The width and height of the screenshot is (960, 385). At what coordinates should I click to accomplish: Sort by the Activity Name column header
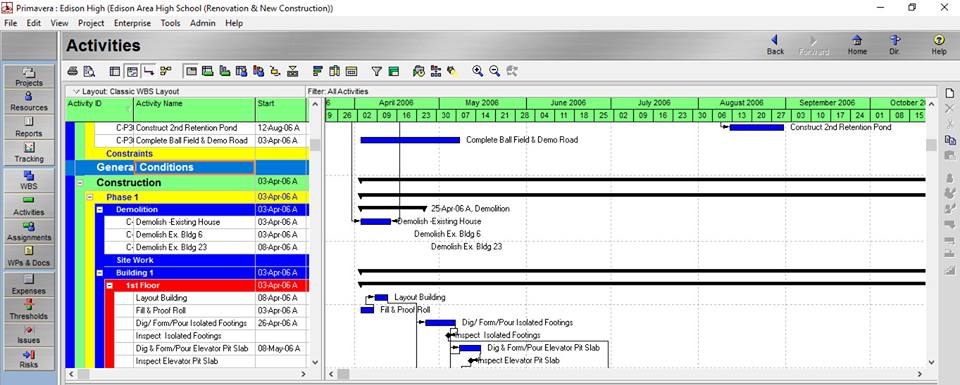[x=194, y=109]
